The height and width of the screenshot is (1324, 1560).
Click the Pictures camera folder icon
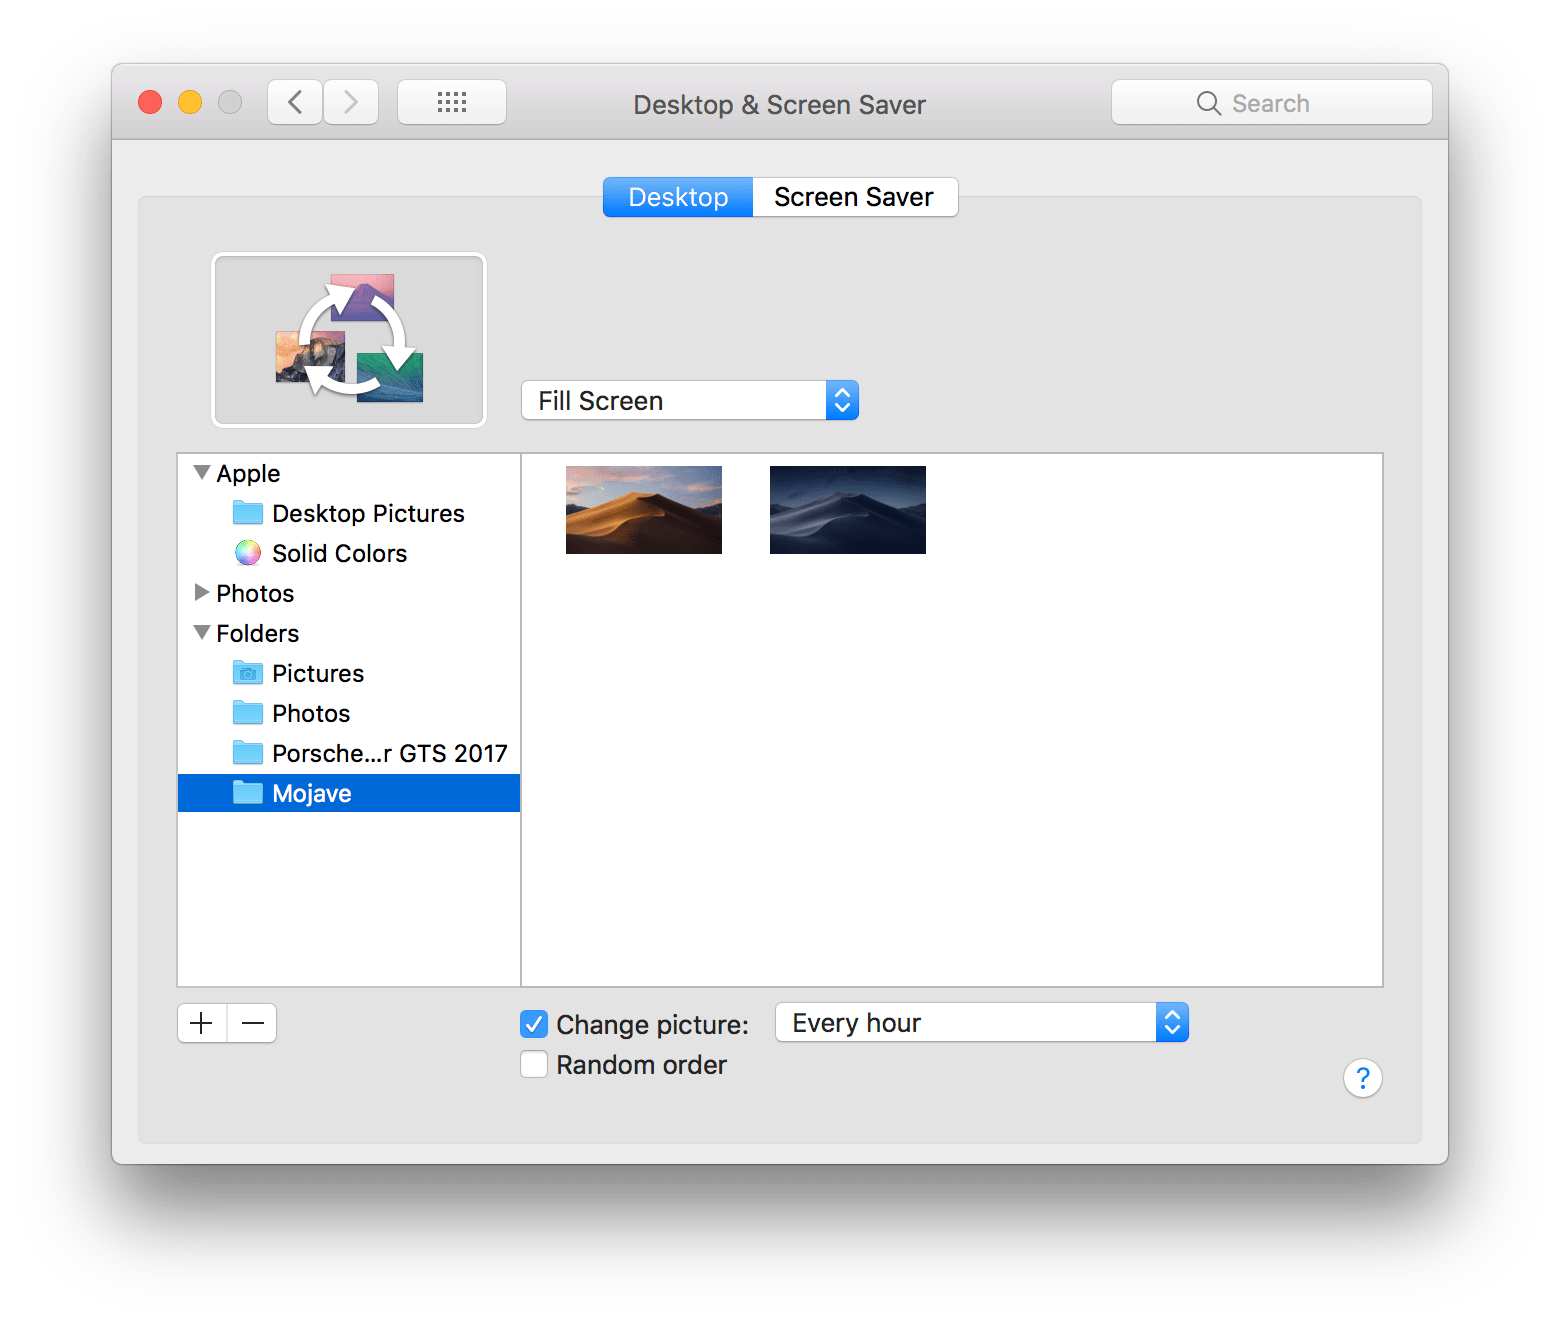coord(248,673)
